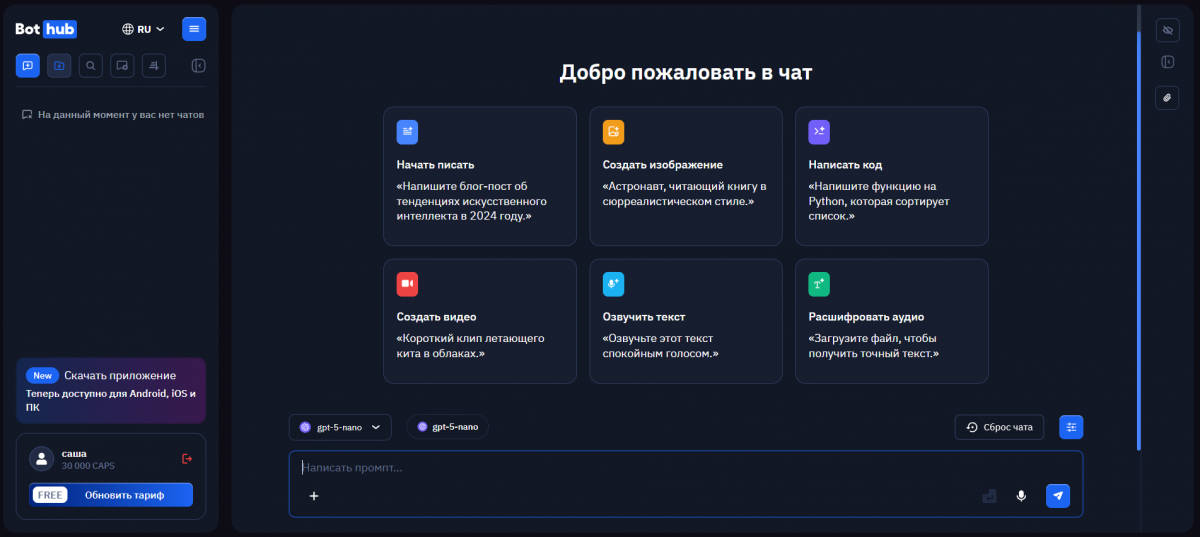
Task: Click the gpt-5-nano model chip
Action: (x=448, y=427)
